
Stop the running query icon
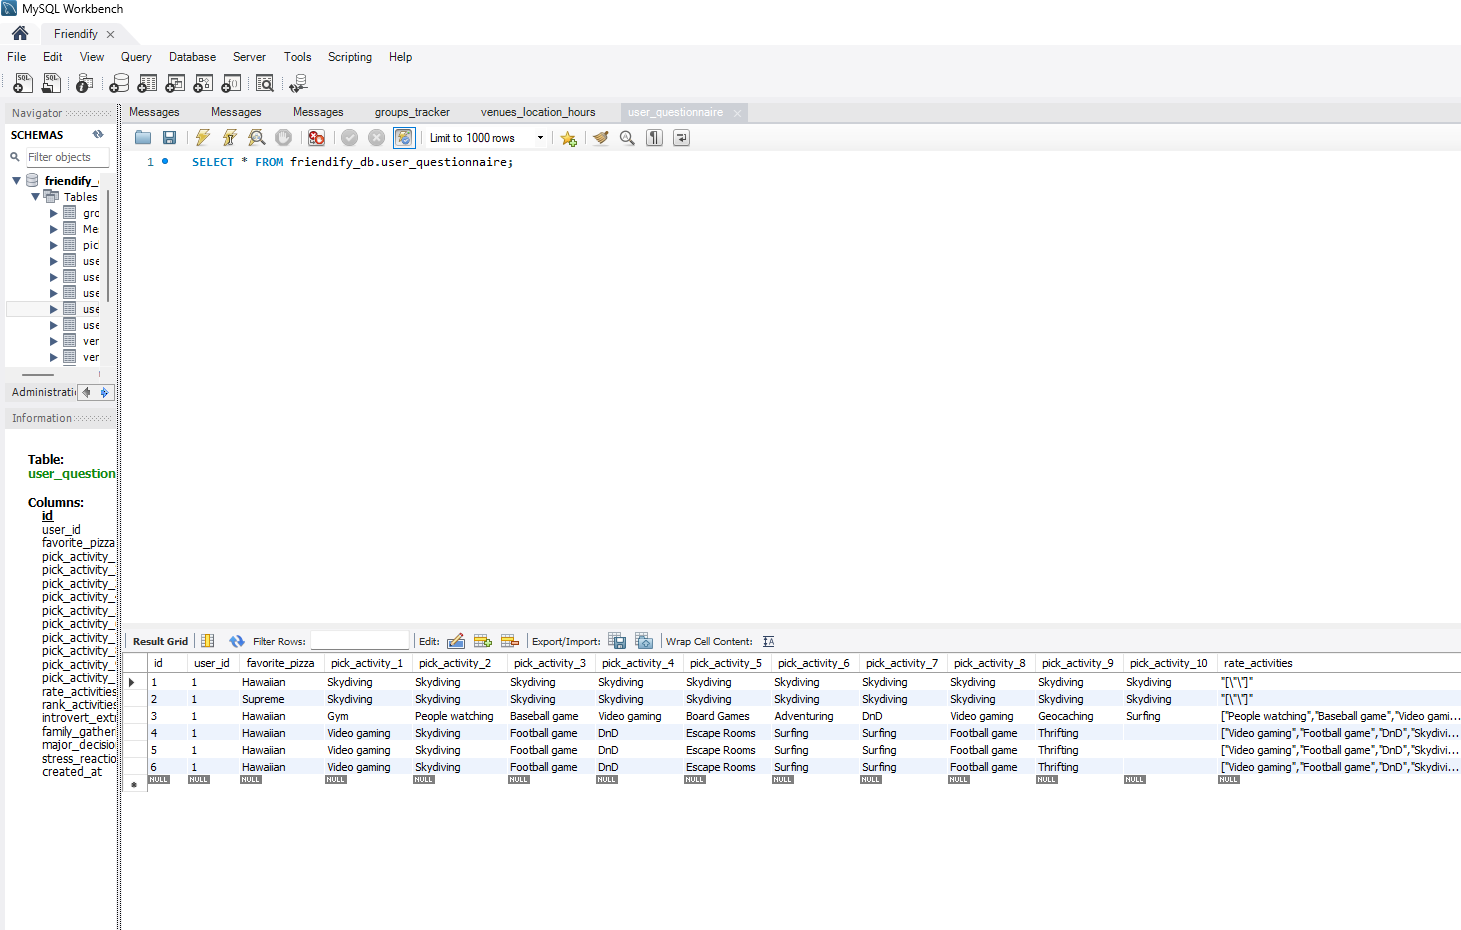click(x=284, y=138)
